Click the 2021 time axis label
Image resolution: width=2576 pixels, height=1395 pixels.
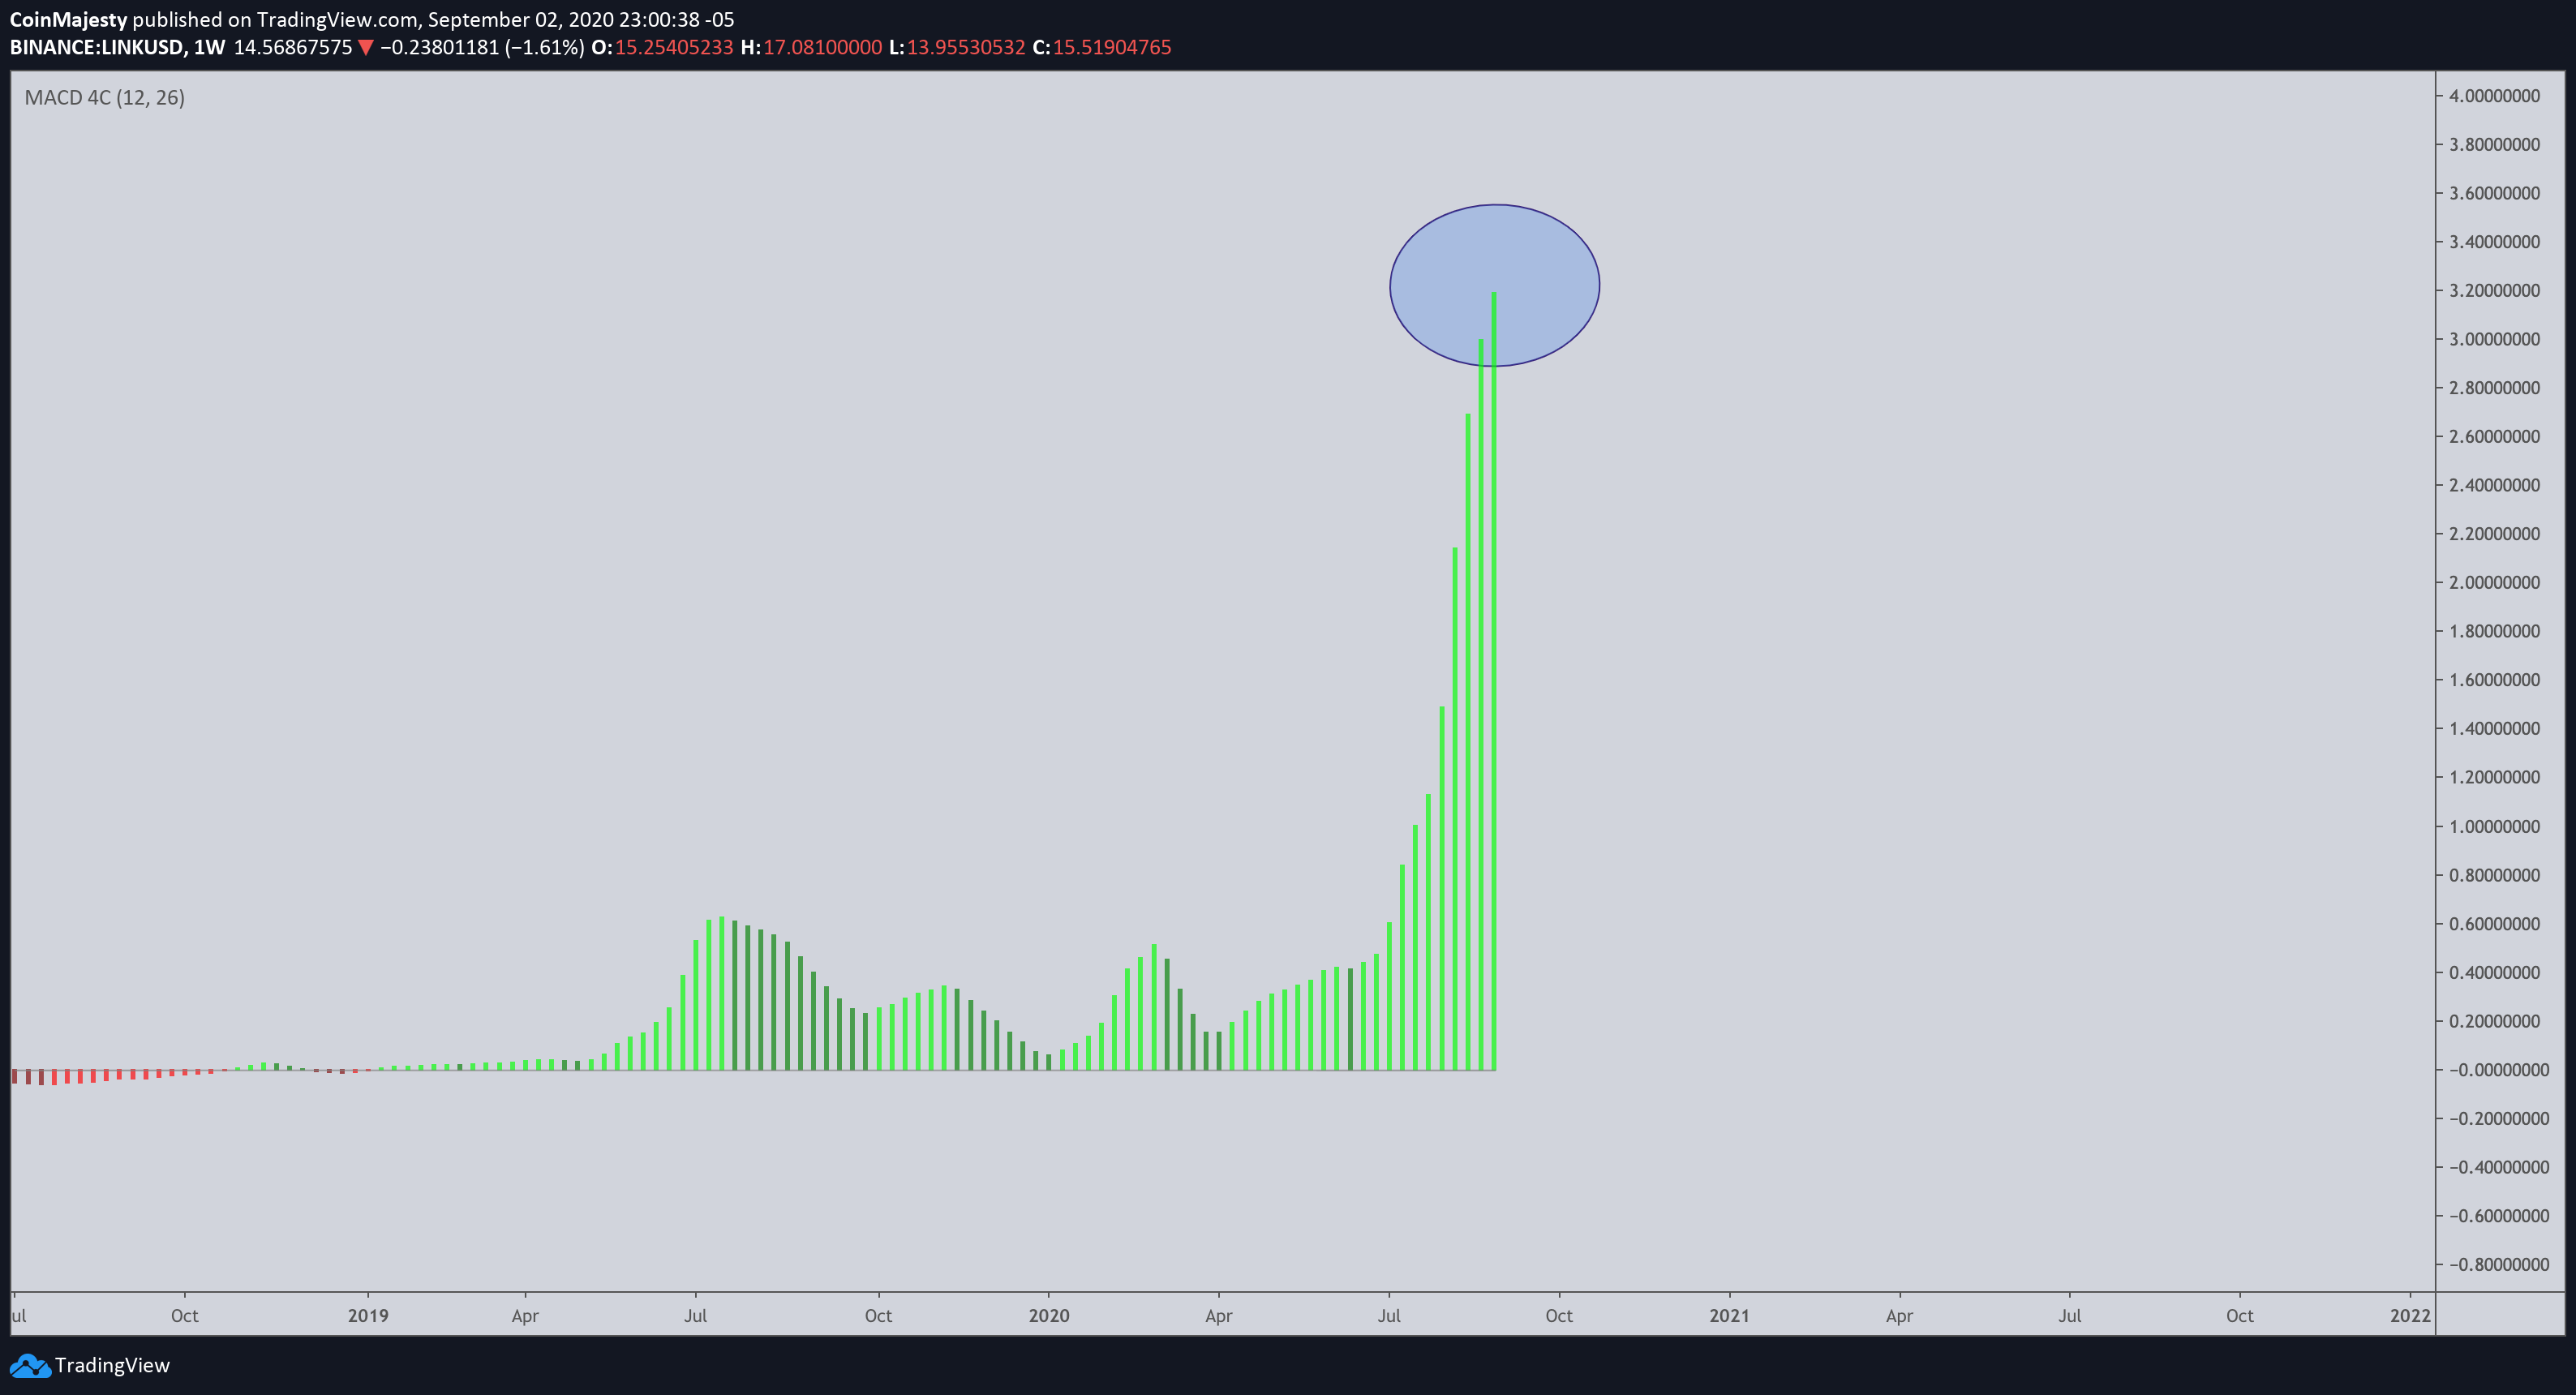[x=1729, y=1316]
